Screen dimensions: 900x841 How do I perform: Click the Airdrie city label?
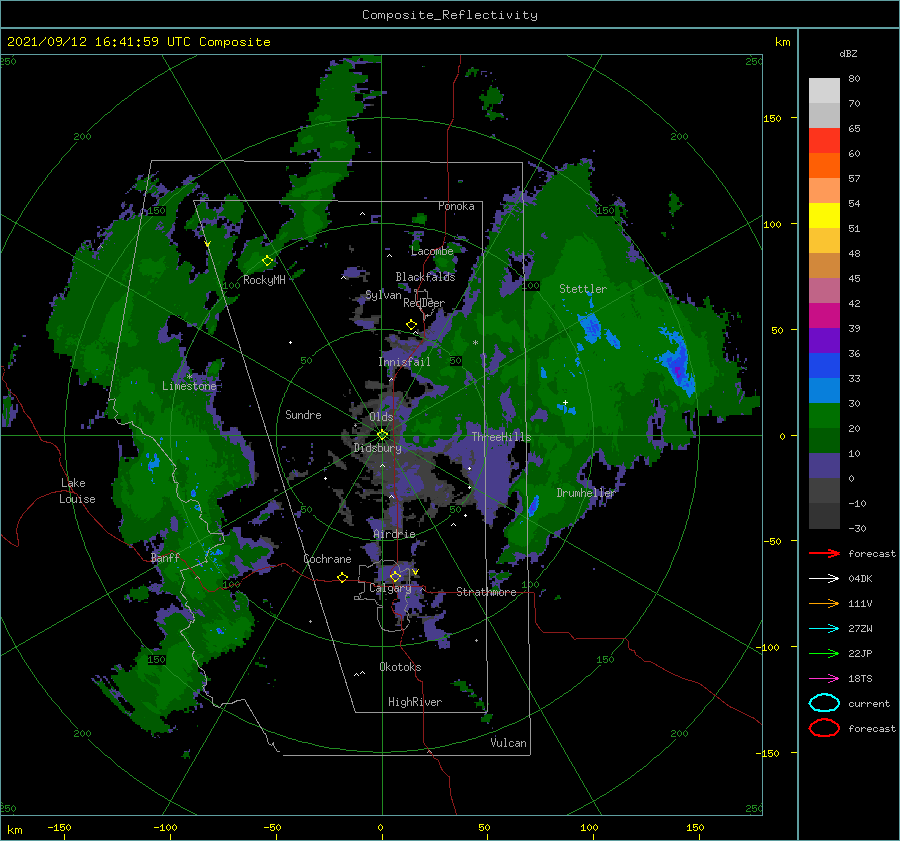coord(394,534)
